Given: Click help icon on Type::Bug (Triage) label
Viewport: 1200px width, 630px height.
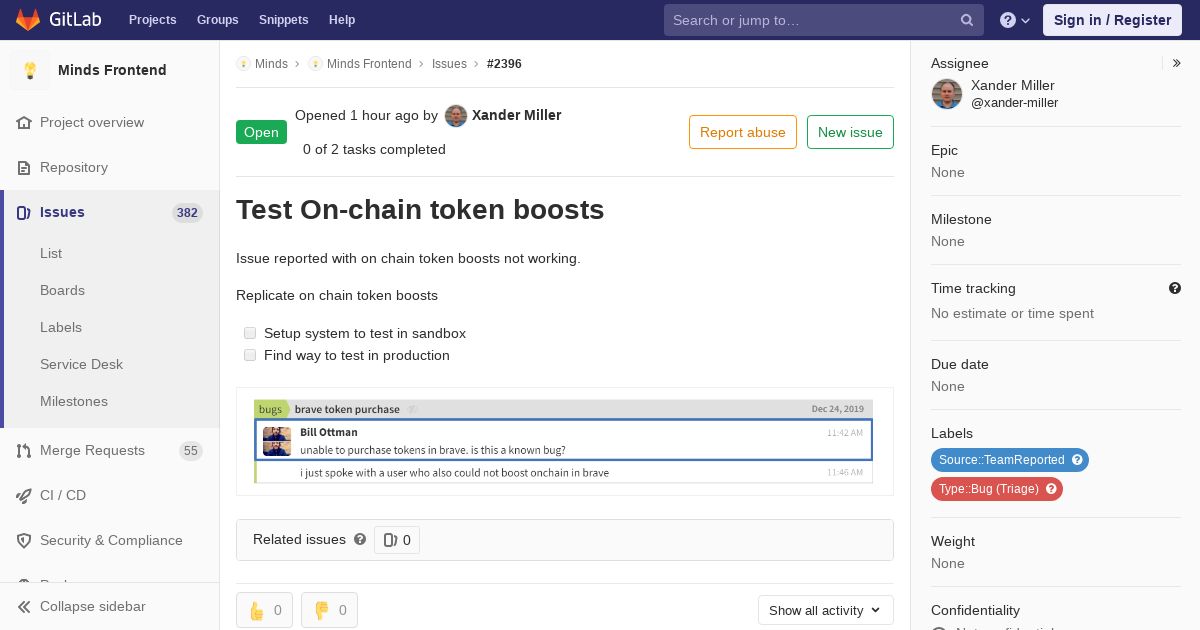Looking at the screenshot, I should 1051,489.
